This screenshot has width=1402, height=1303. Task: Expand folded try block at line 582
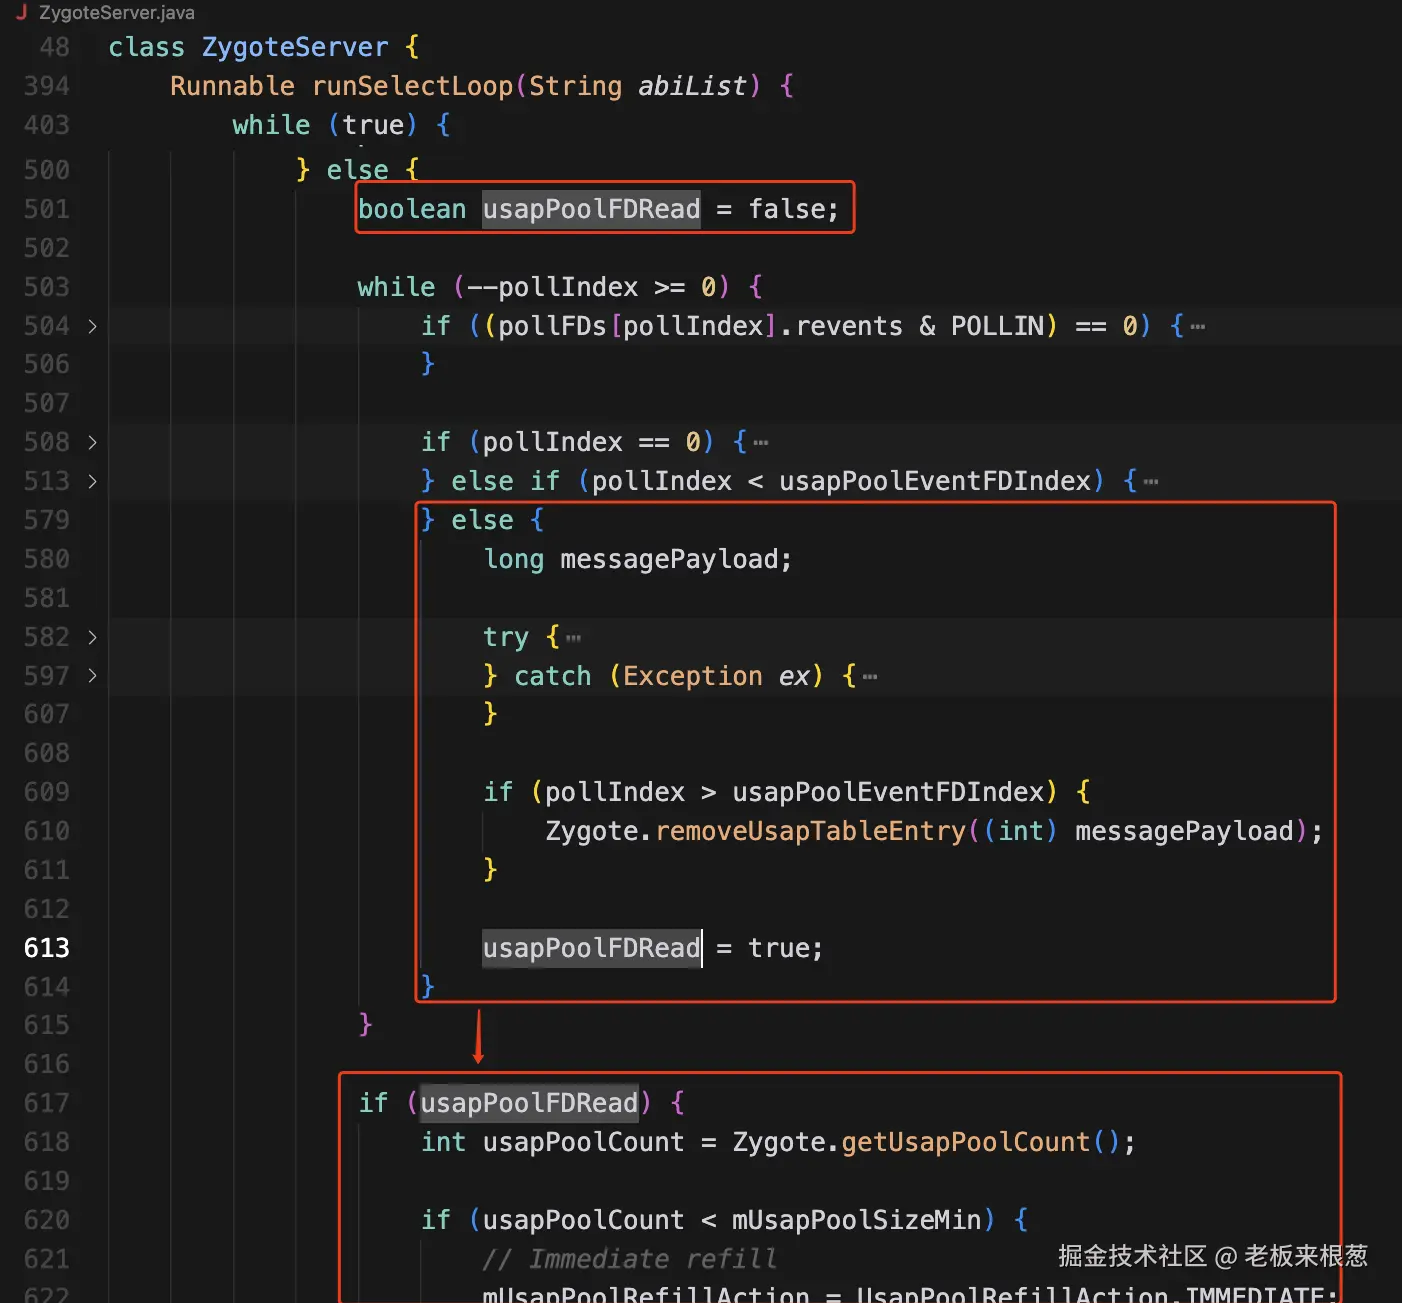[x=92, y=637]
